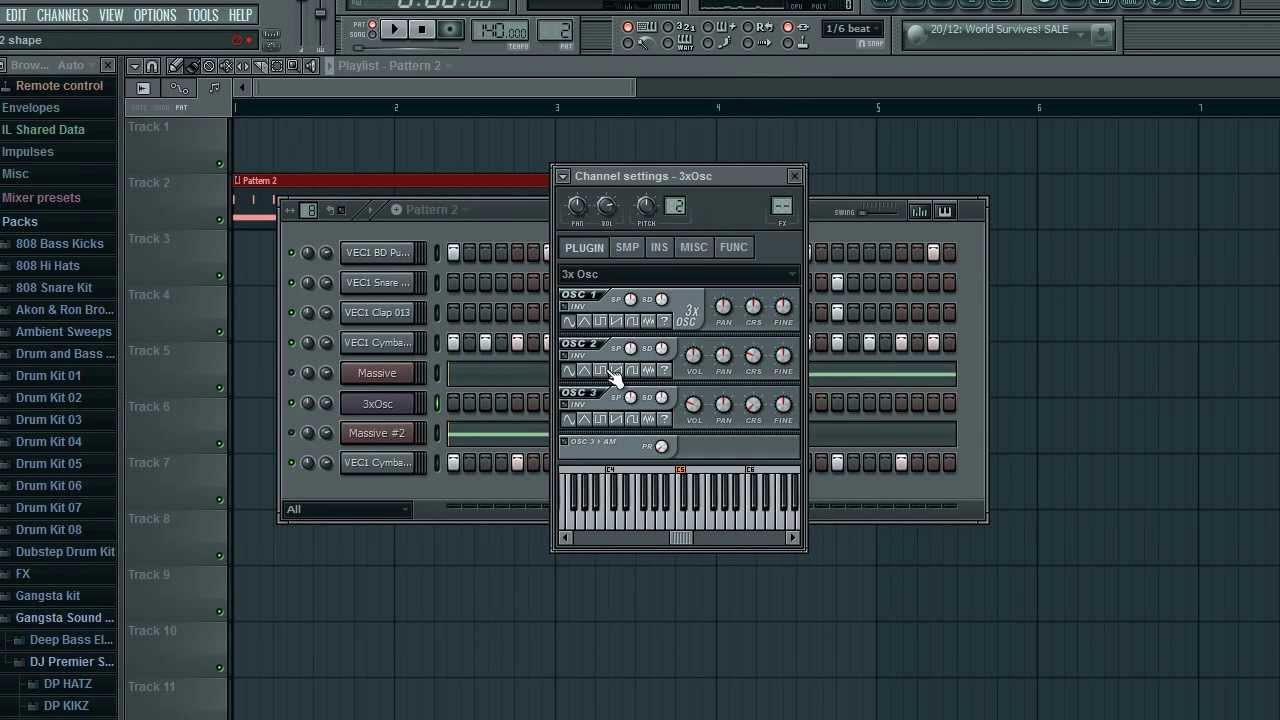Screen dimensions: 1280x720
Task: Select sine wave shape for OSC 1
Action: 568,321
